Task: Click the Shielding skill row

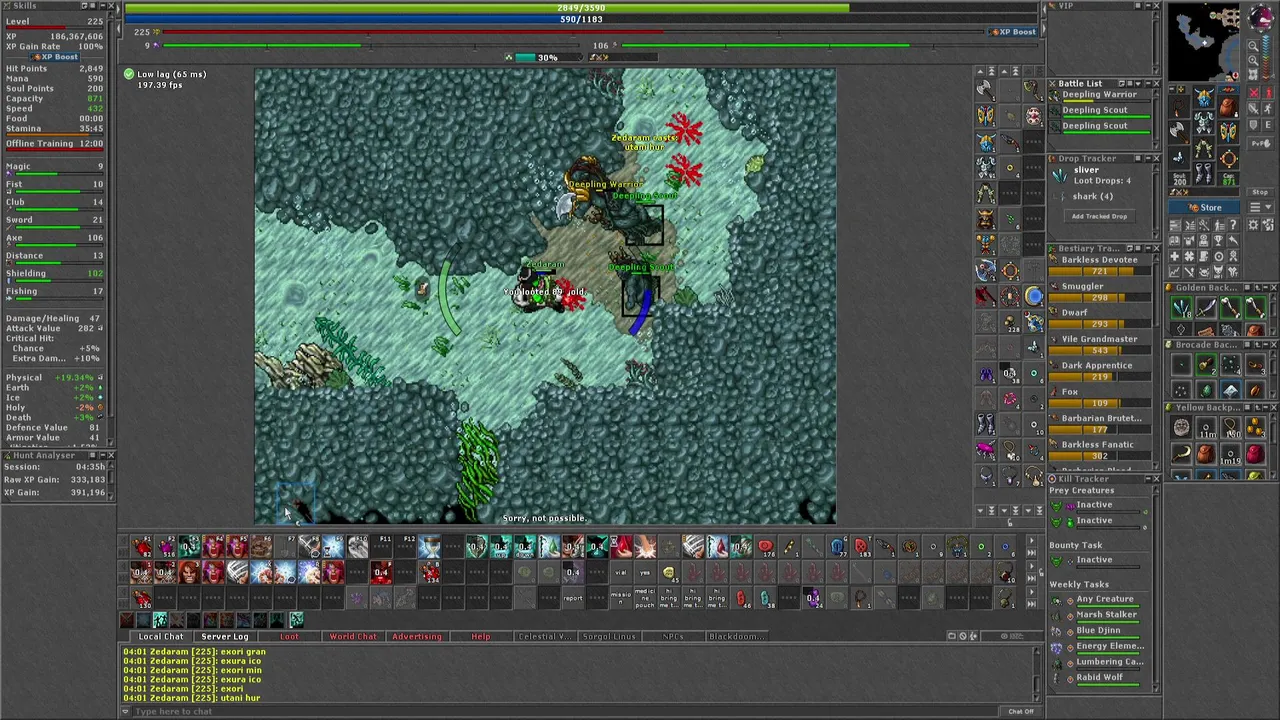Action: click(x=55, y=275)
